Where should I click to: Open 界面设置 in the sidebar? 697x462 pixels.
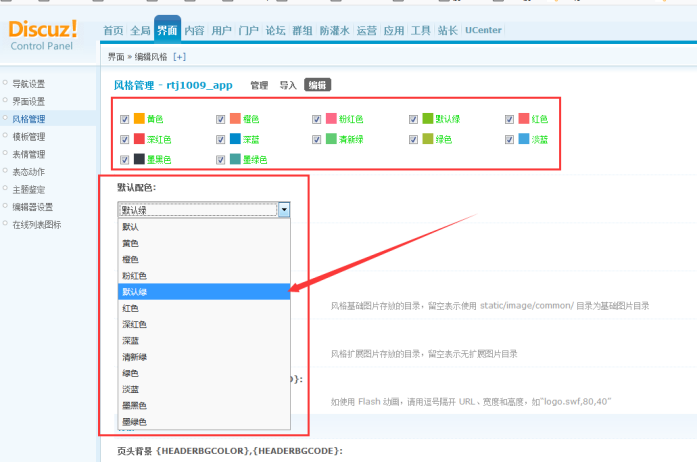click(28, 101)
